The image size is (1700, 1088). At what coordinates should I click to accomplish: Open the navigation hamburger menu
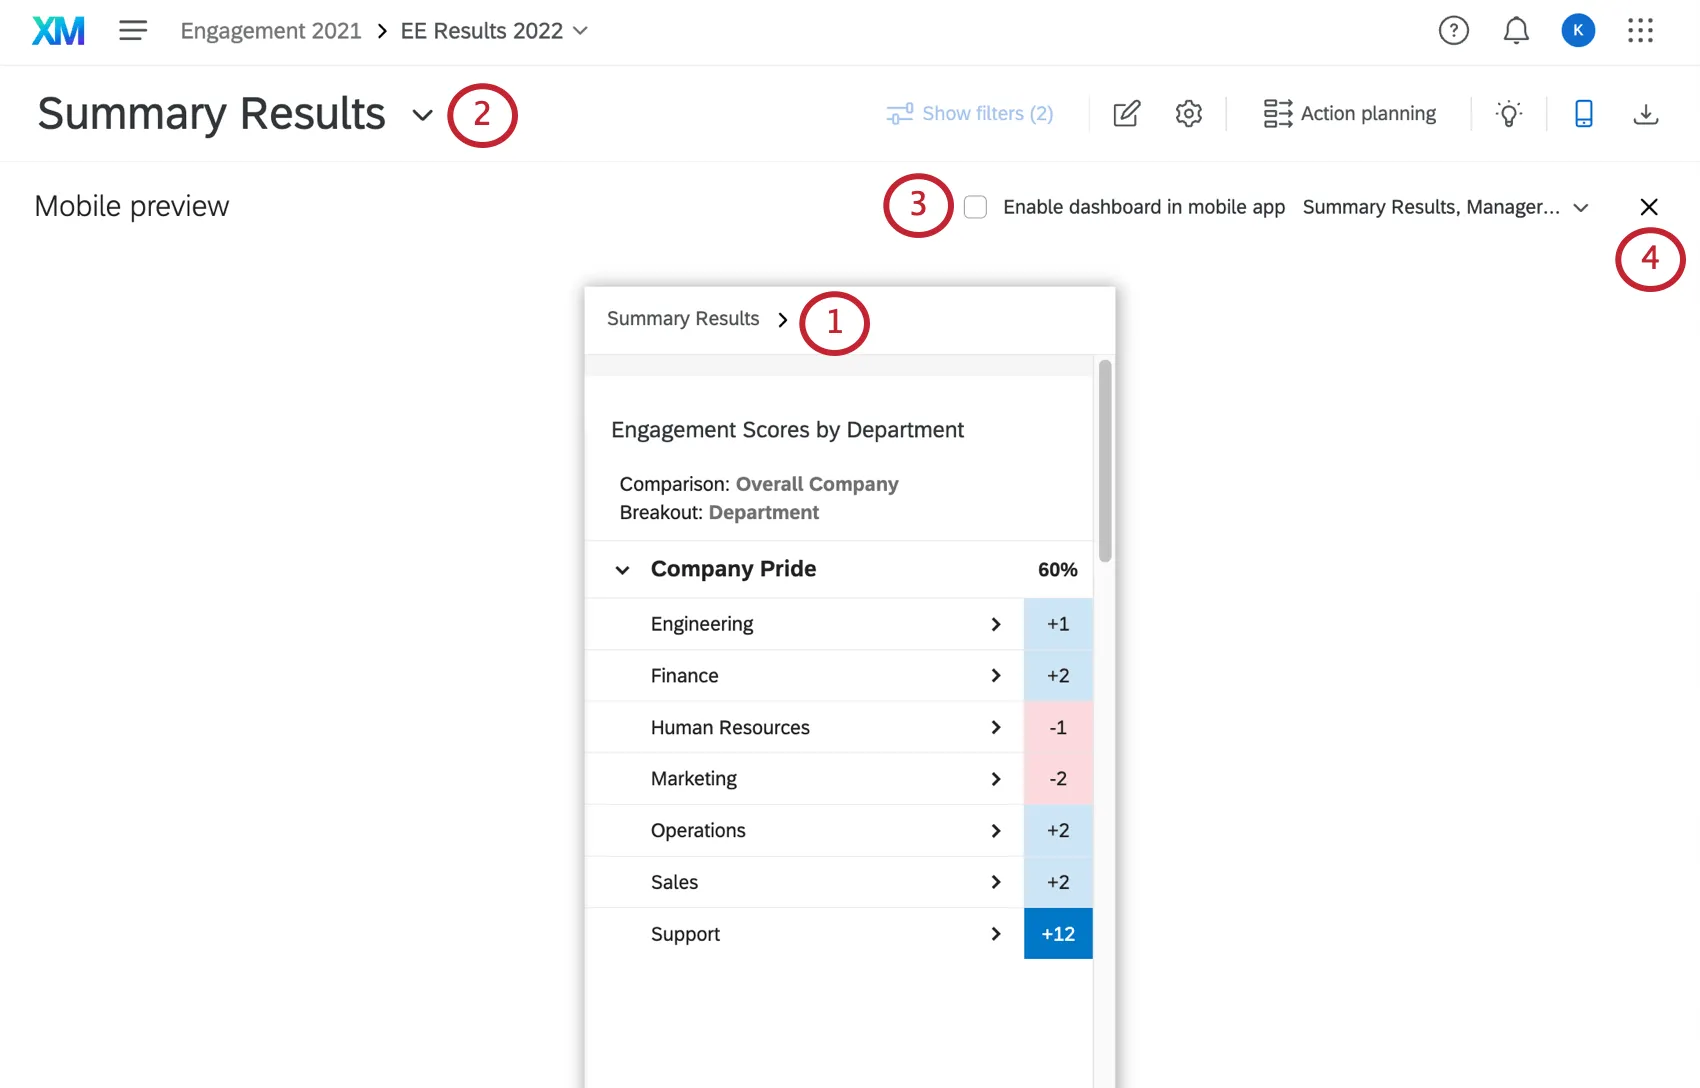[132, 30]
